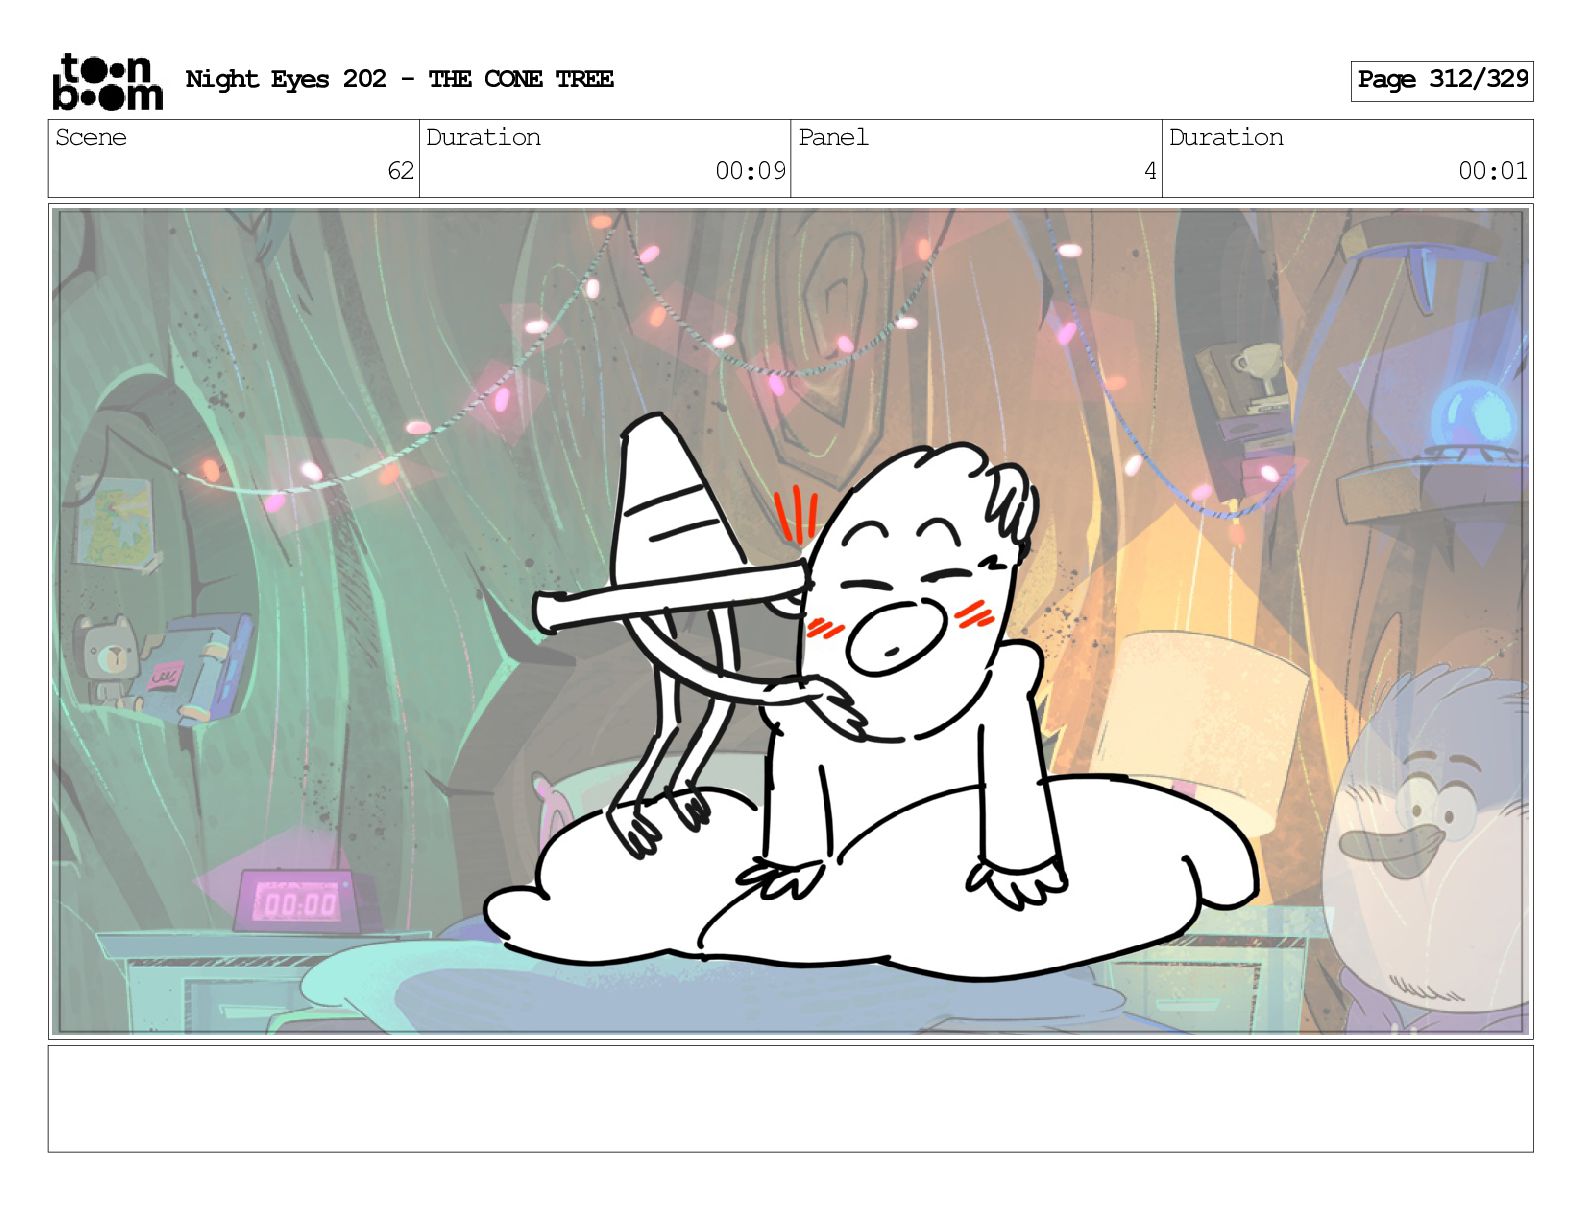
Task: Click the 'Scene' label
Action: click(x=91, y=137)
